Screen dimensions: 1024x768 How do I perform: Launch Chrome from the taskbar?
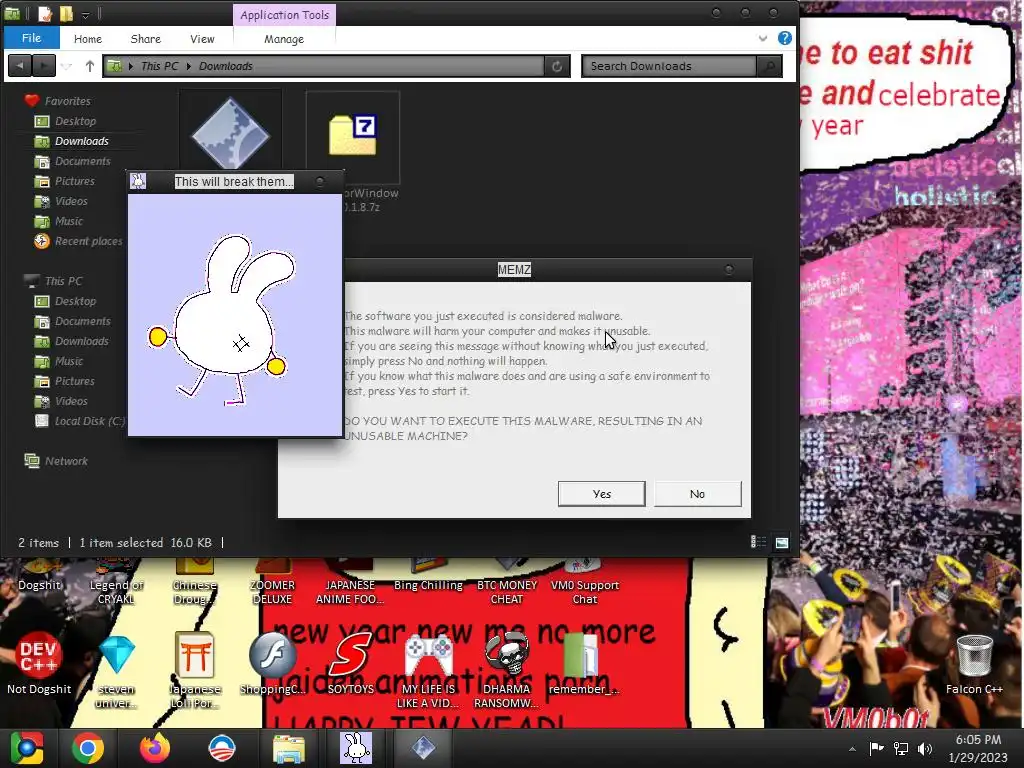pos(88,748)
